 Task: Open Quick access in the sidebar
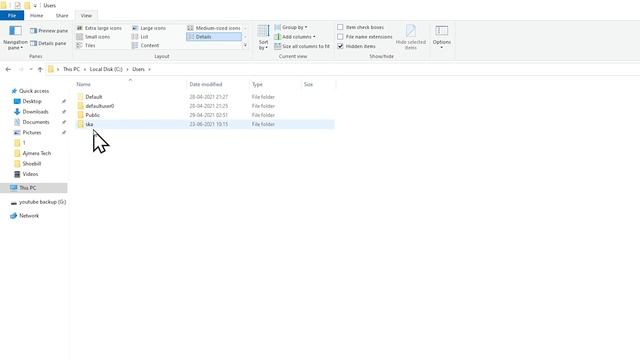point(34,91)
